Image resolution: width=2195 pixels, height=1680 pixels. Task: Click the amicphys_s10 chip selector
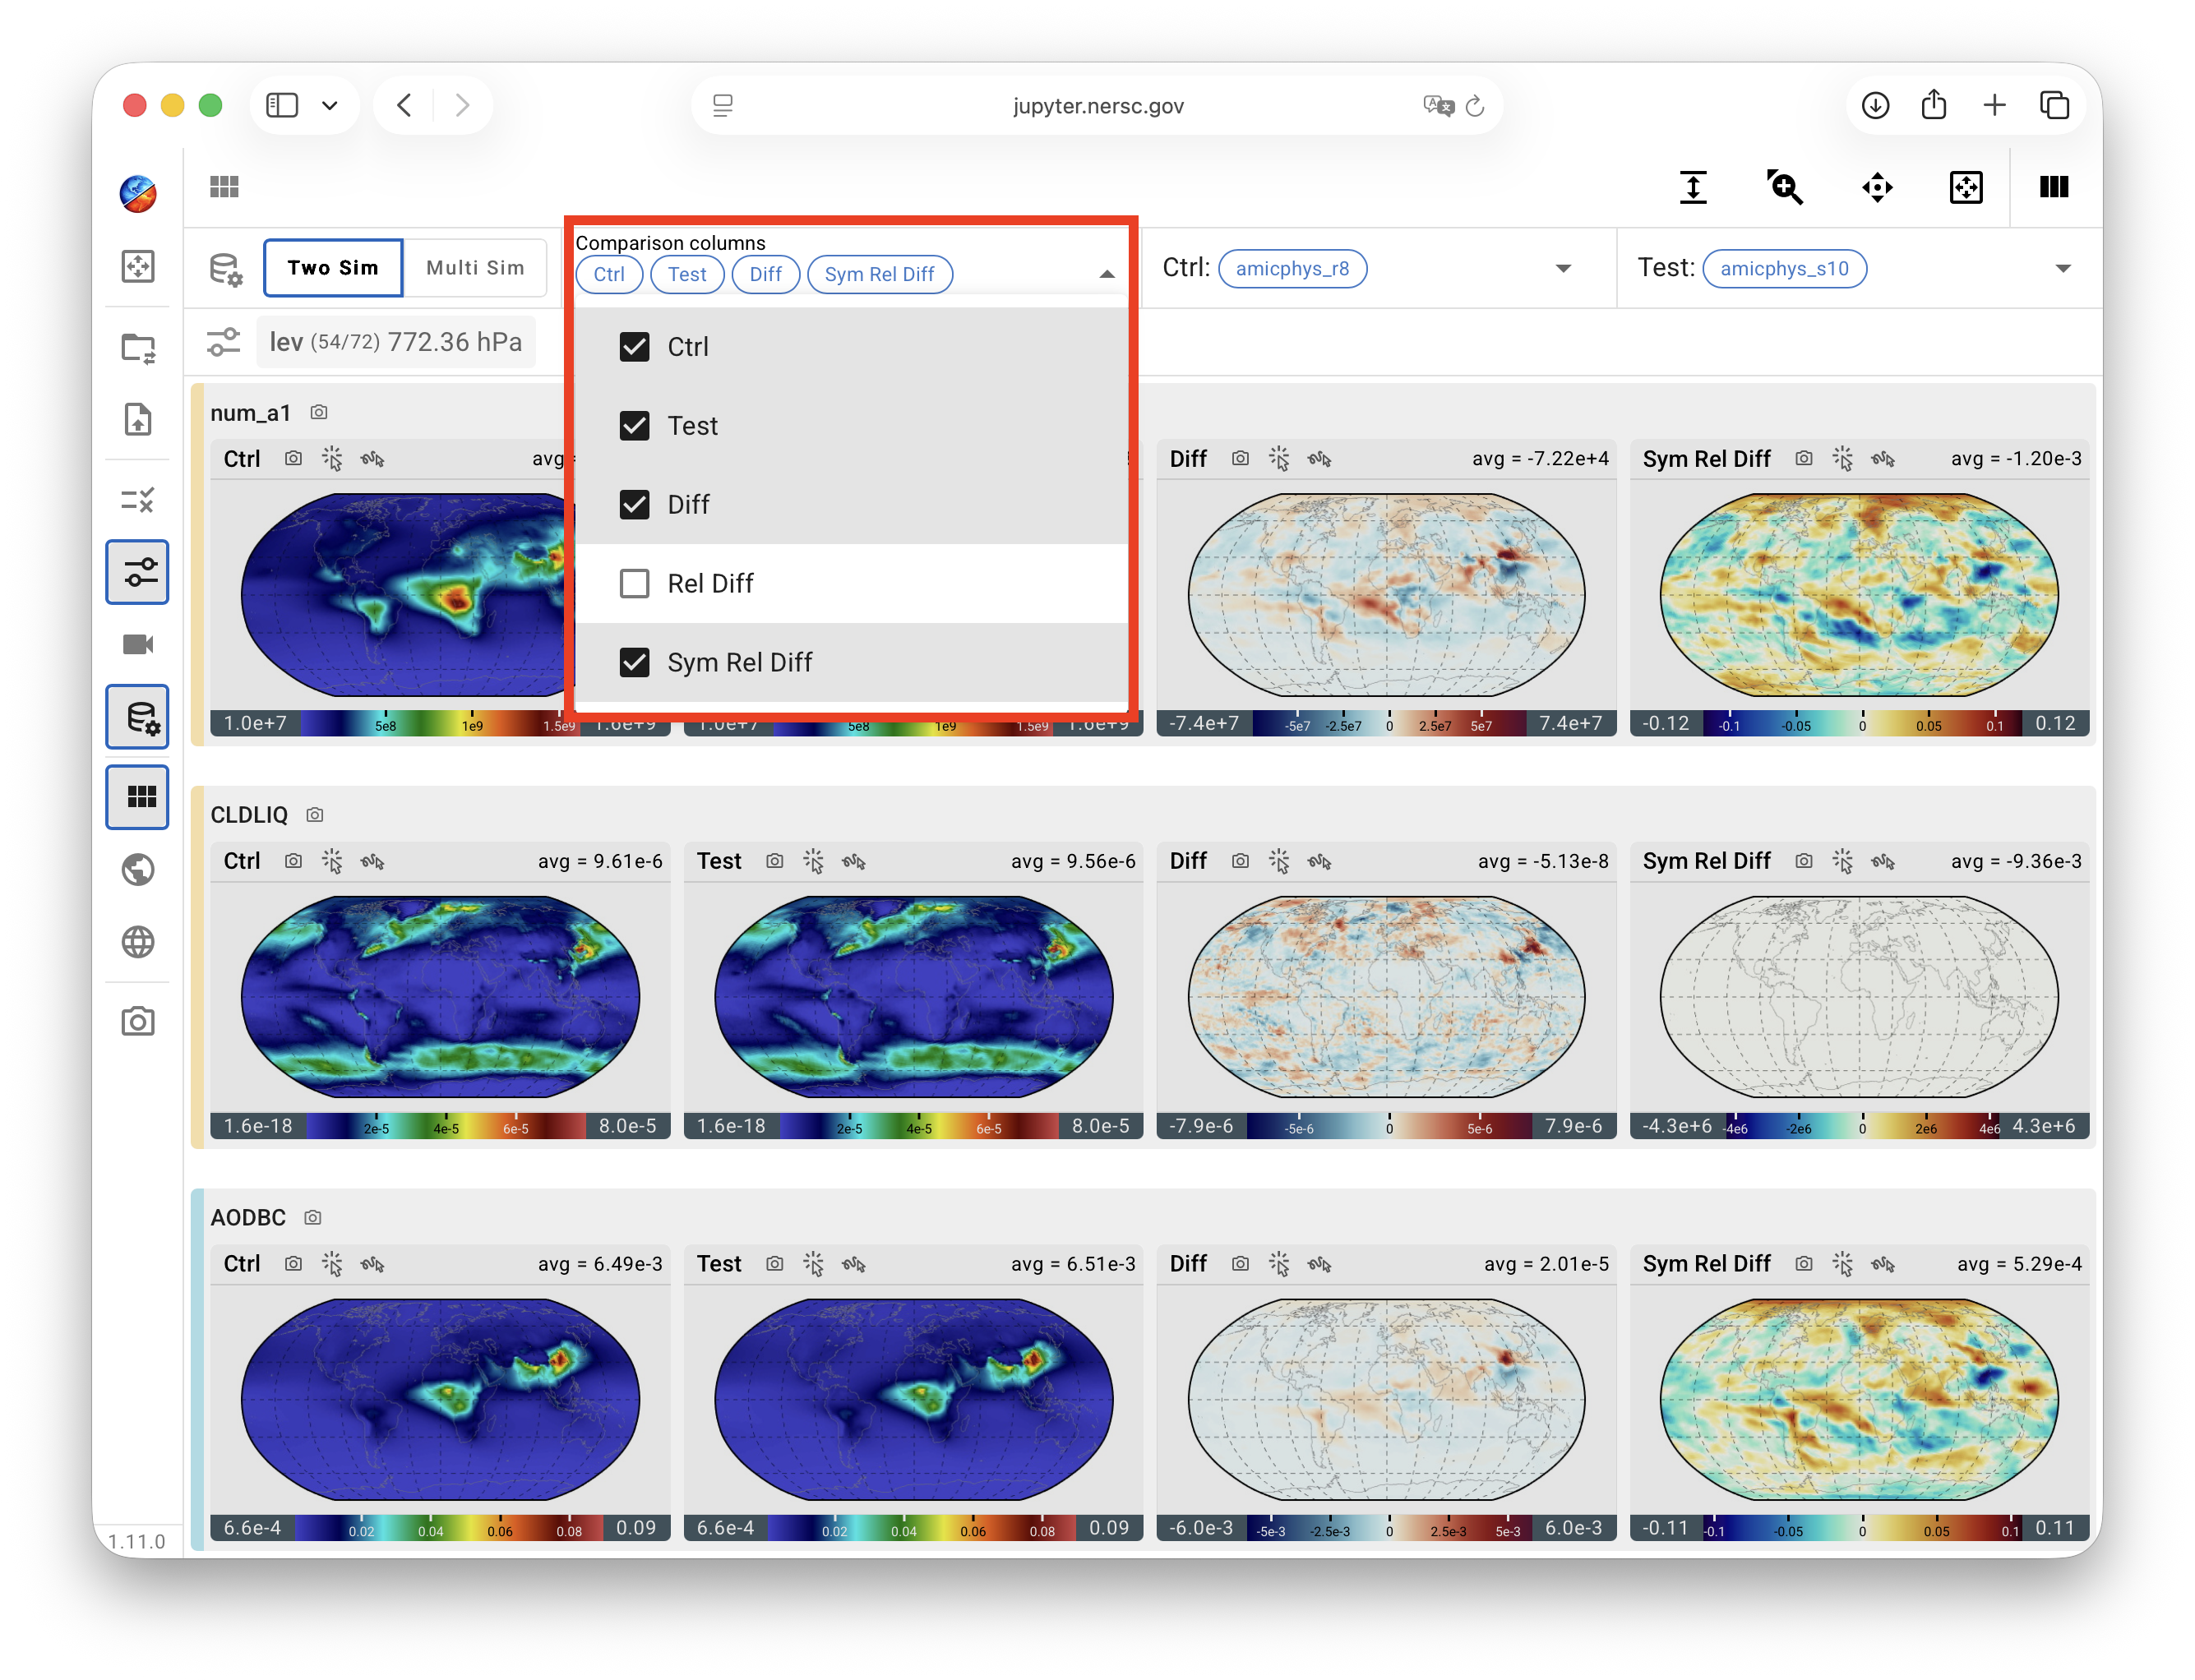click(1784, 268)
